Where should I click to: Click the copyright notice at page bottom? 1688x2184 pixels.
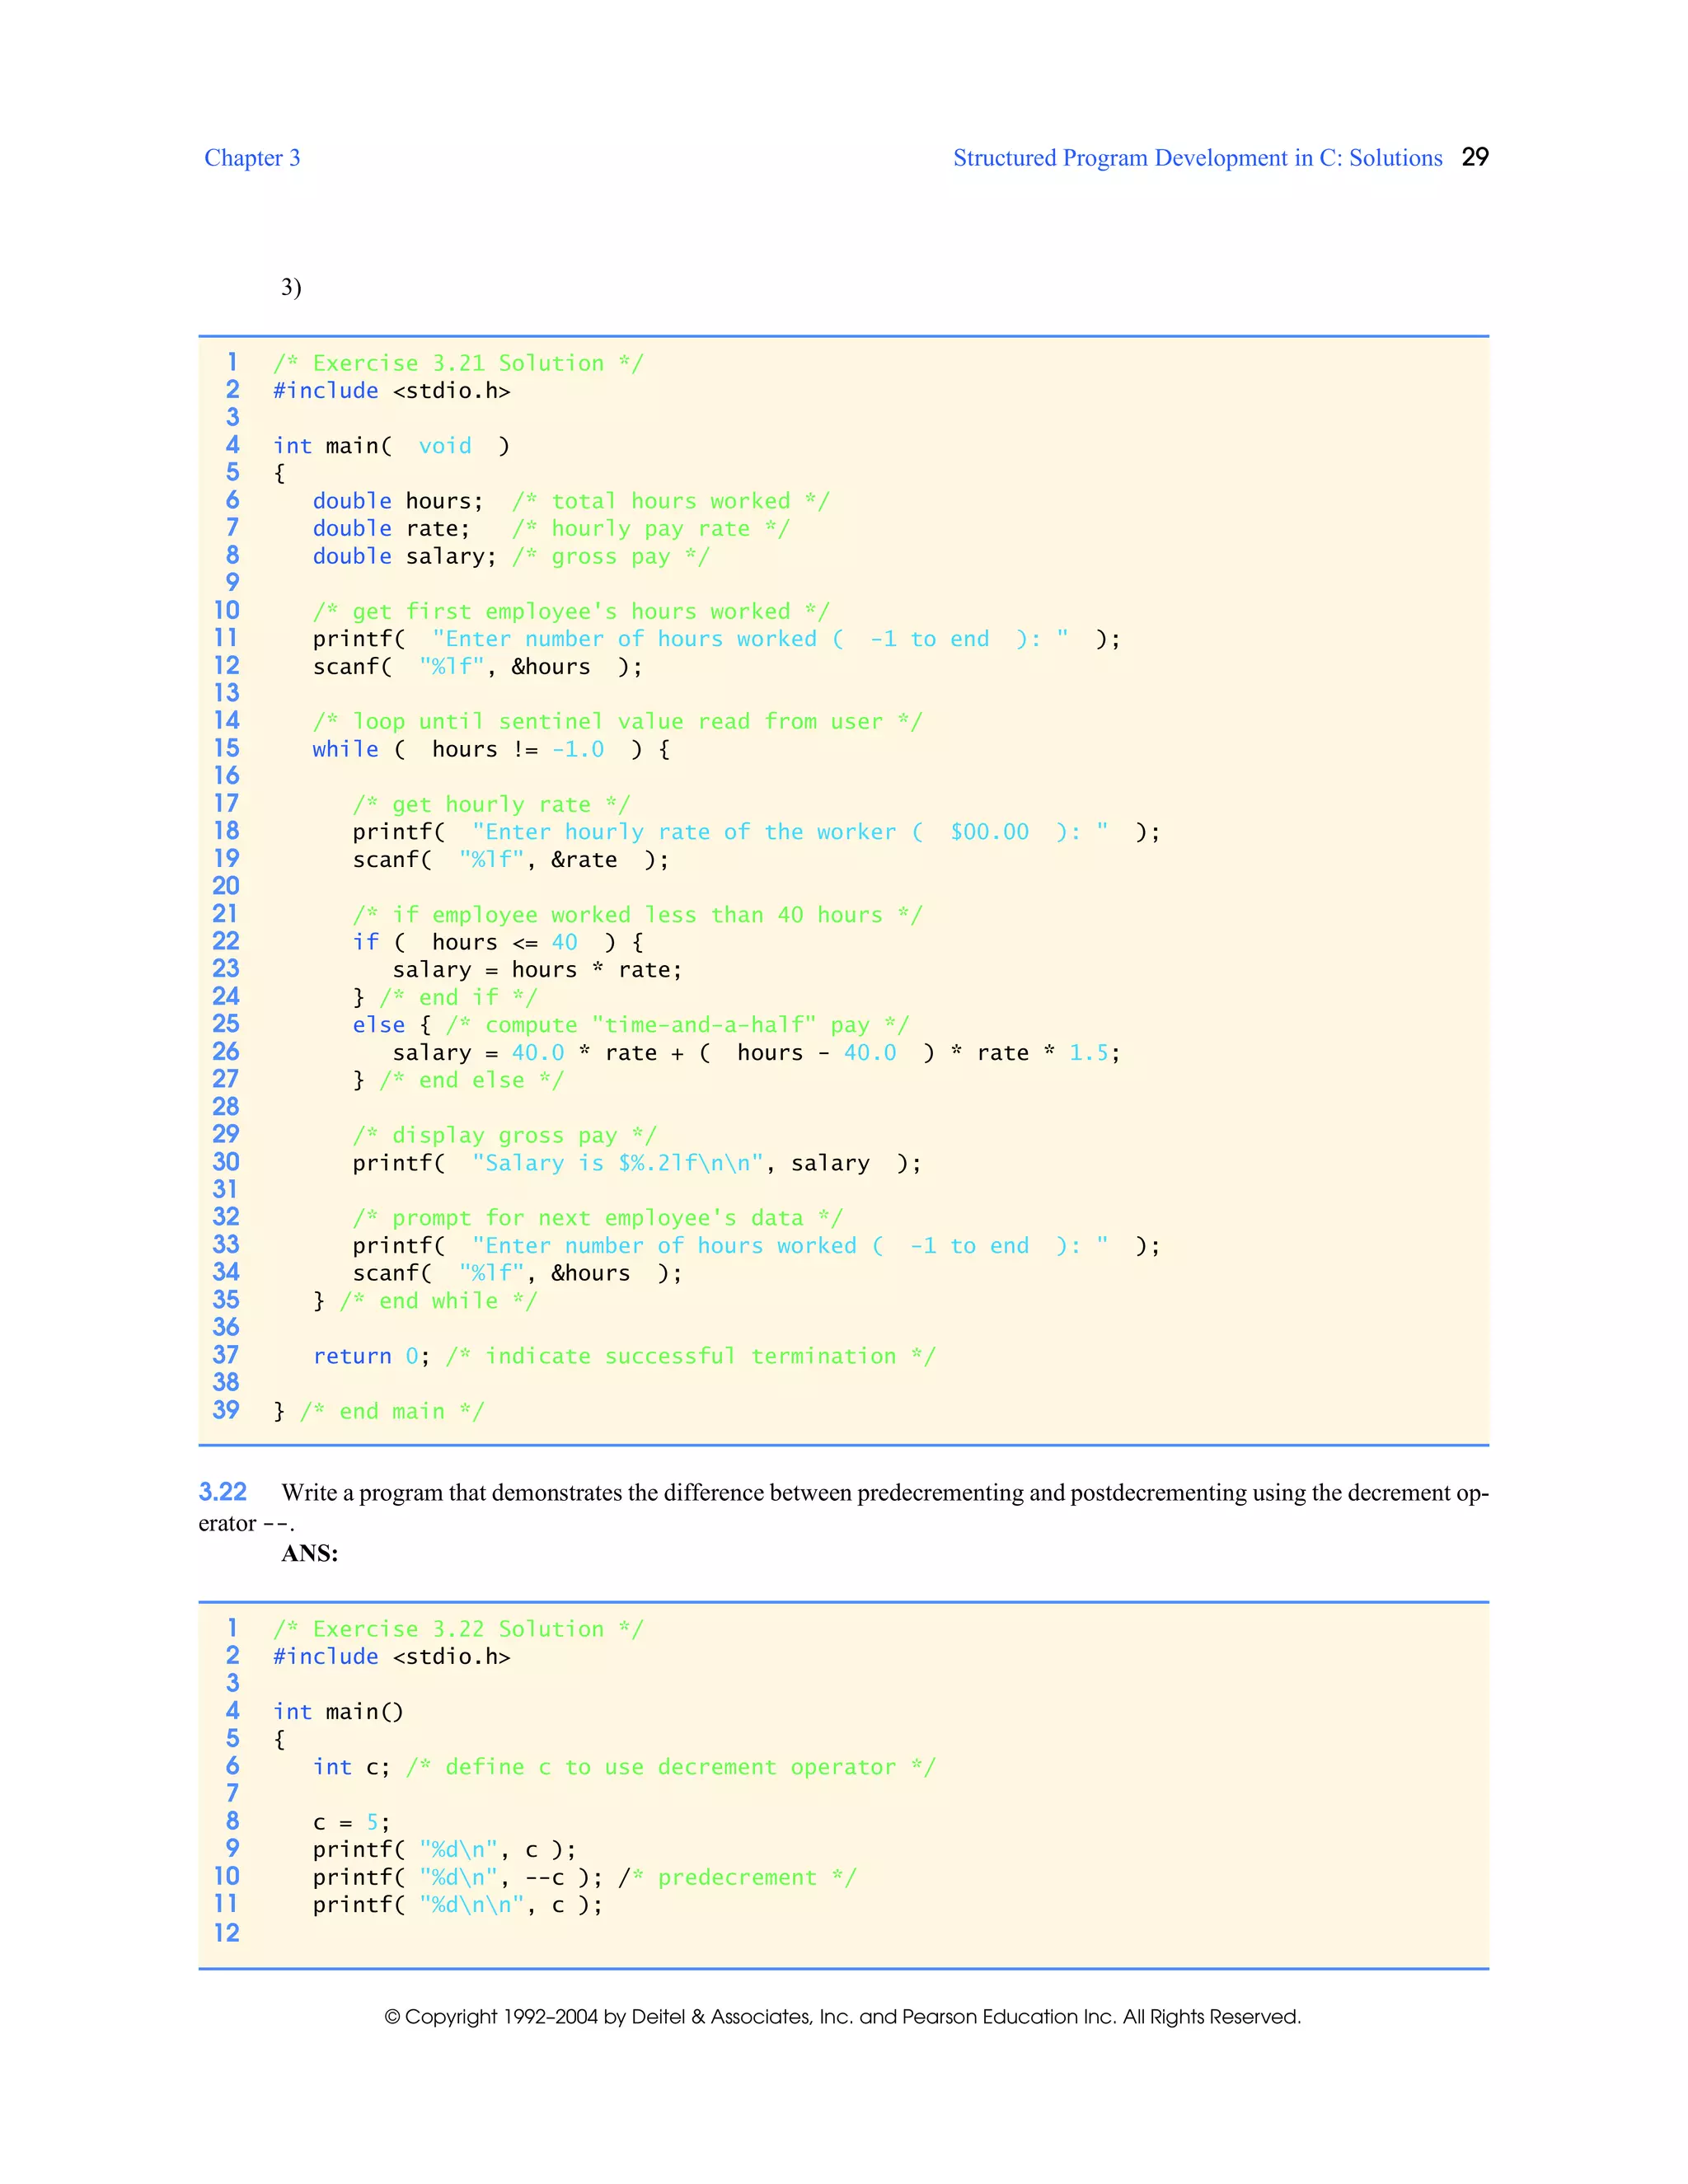pyautogui.click(x=843, y=2016)
